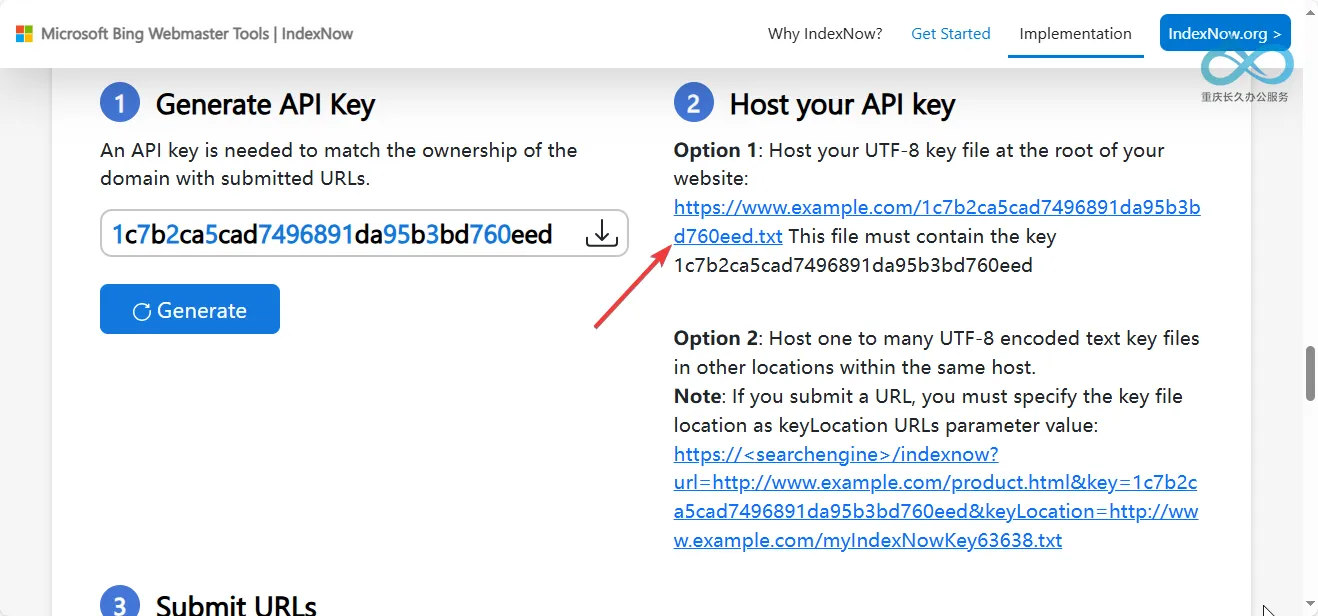Click the blue infinity watermark logo

coord(1247,66)
